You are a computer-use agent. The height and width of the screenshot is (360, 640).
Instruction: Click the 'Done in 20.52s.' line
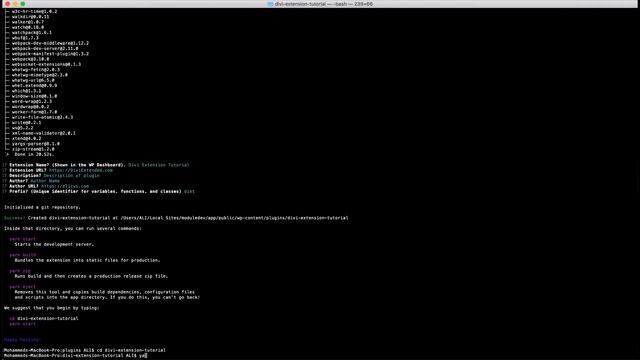point(34,155)
